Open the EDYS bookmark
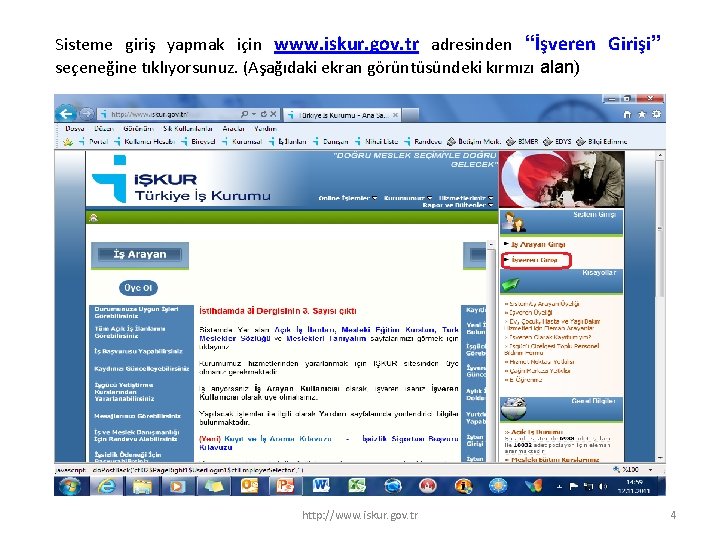 coord(557,141)
